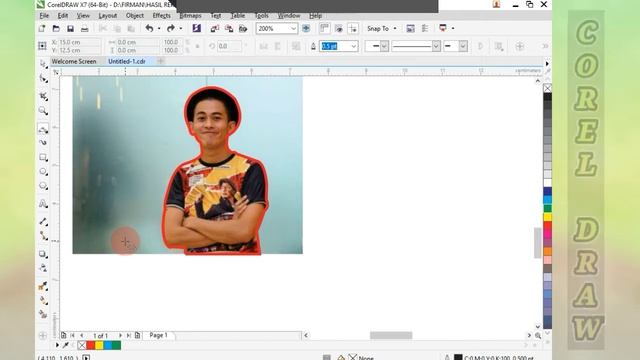
Task: Redo the last action
Action: click(x=171, y=28)
